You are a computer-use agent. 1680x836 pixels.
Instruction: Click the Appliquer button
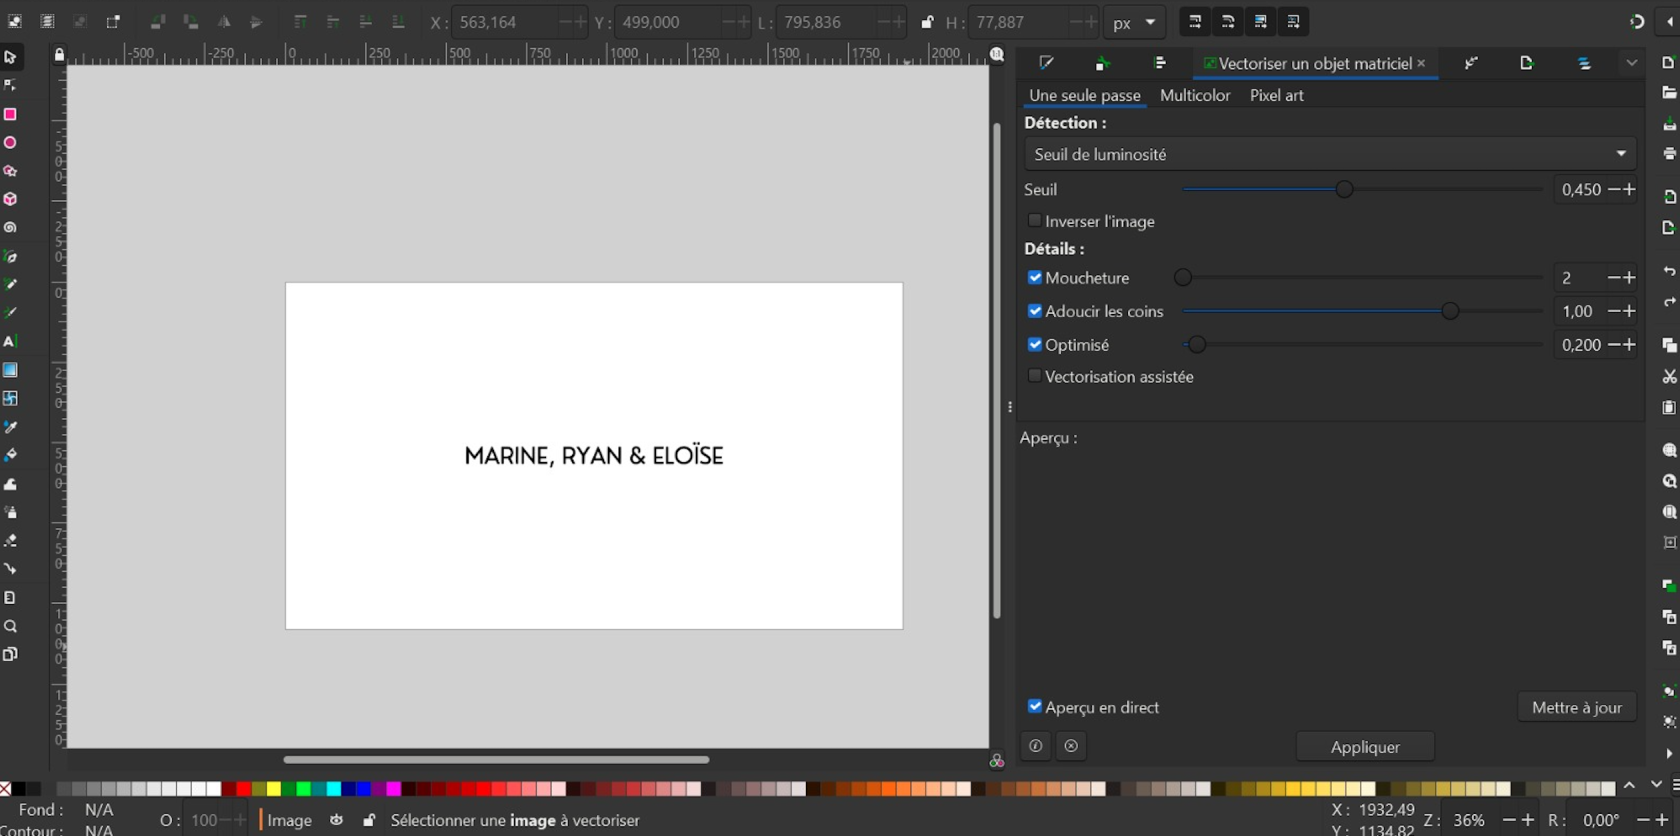pyautogui.click(x=1365, y=747)
